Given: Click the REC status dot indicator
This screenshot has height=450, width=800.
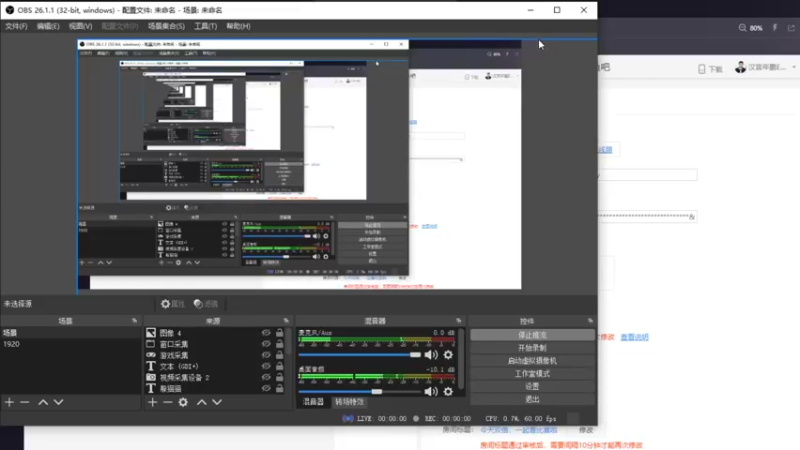Looking at the screenshot, I should [416, 418].
